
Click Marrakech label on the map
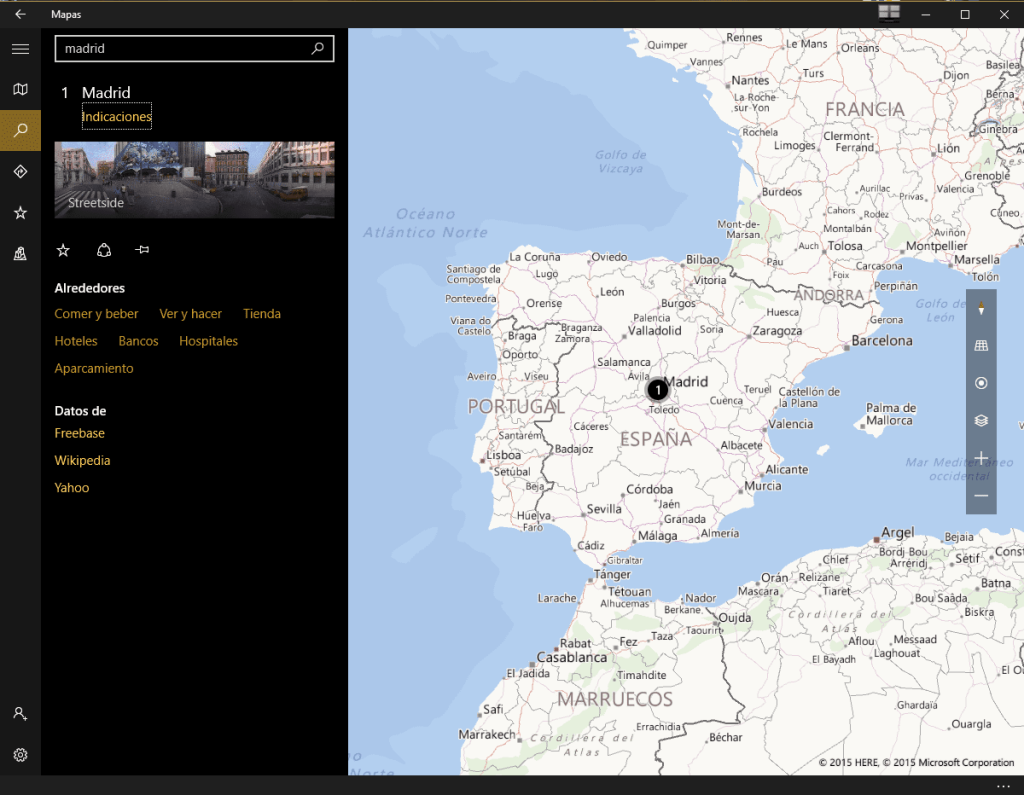coord(487,734)
